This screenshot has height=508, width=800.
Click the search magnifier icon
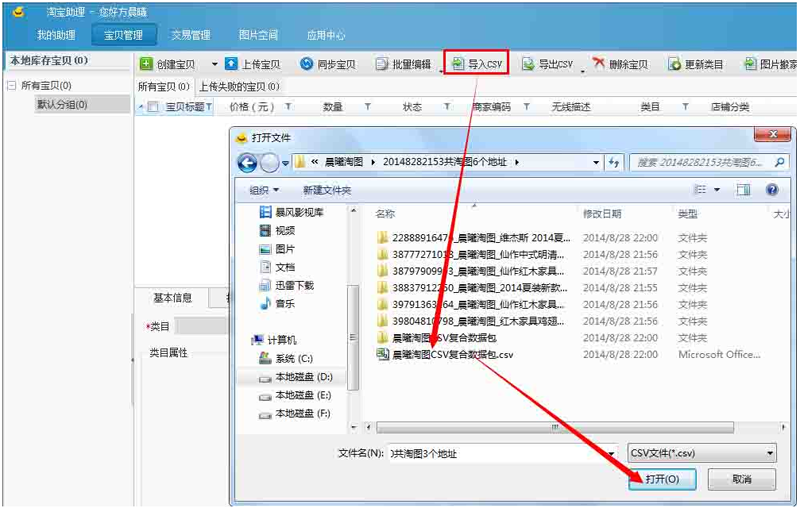(x=780, y=163)
